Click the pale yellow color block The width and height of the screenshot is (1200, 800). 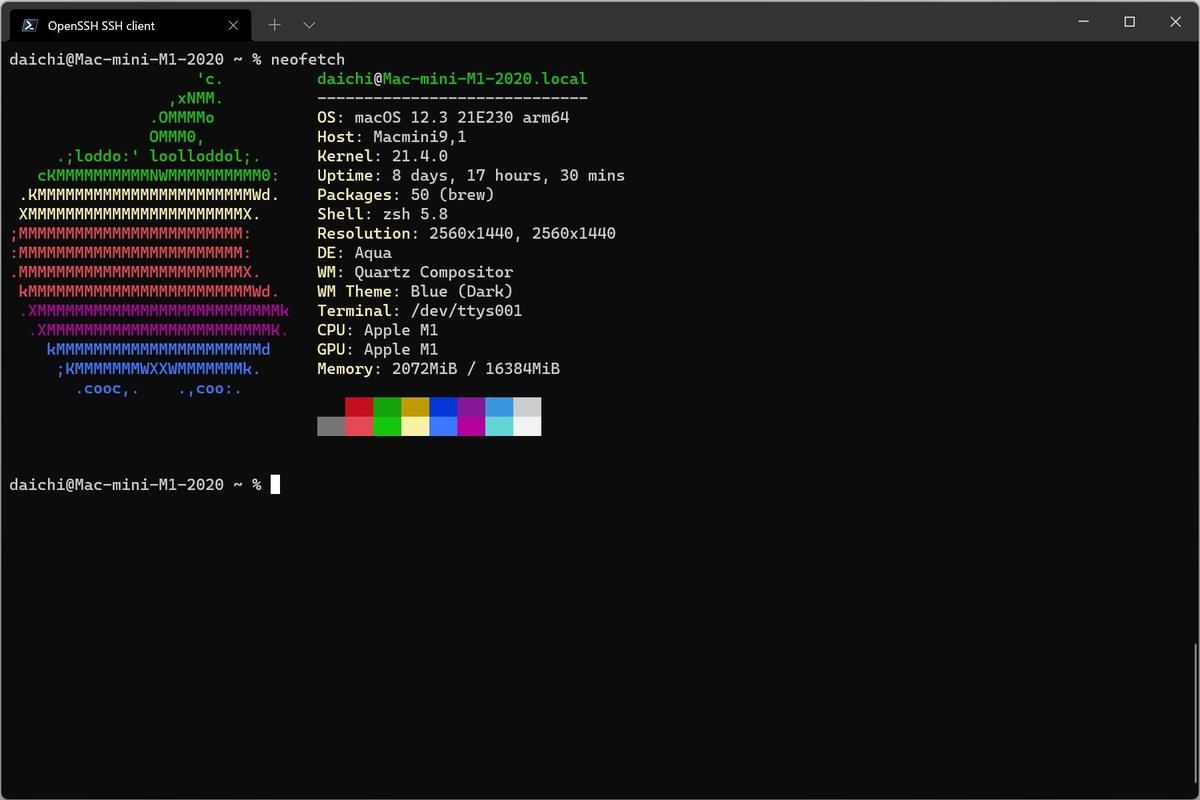(x=415, y=426)
